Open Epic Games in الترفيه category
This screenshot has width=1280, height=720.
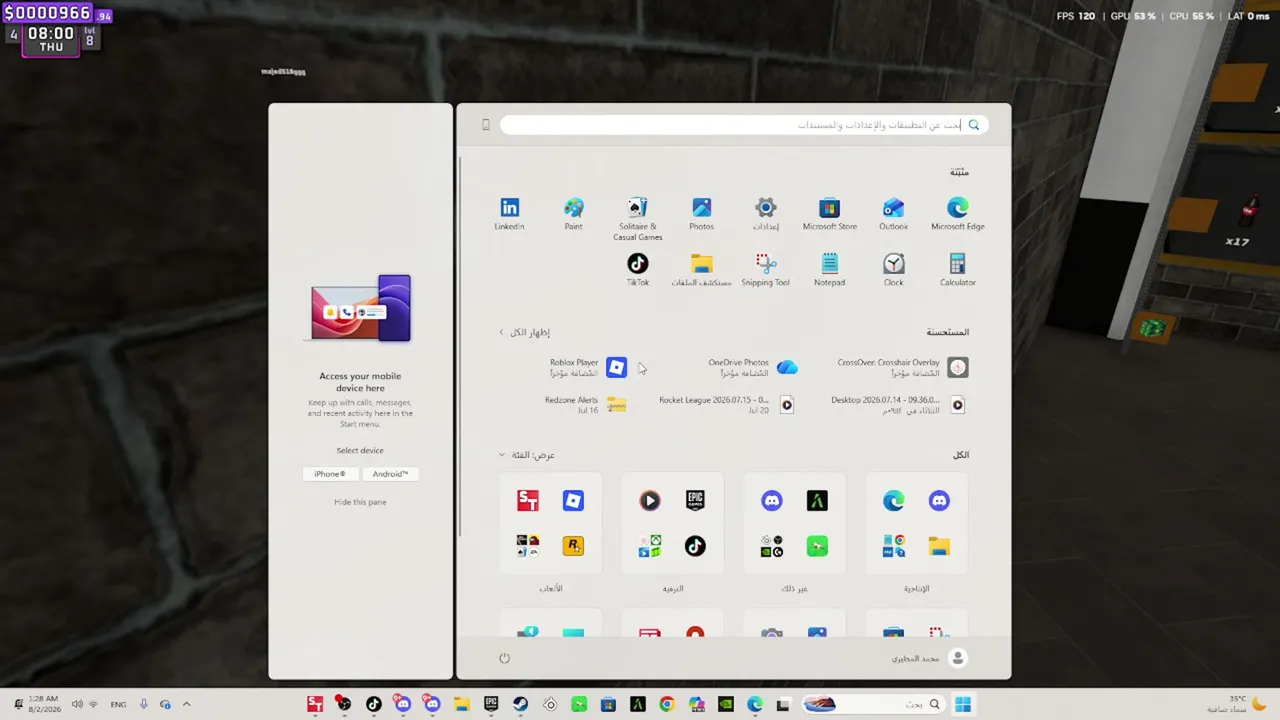click(x=695, y=500)
